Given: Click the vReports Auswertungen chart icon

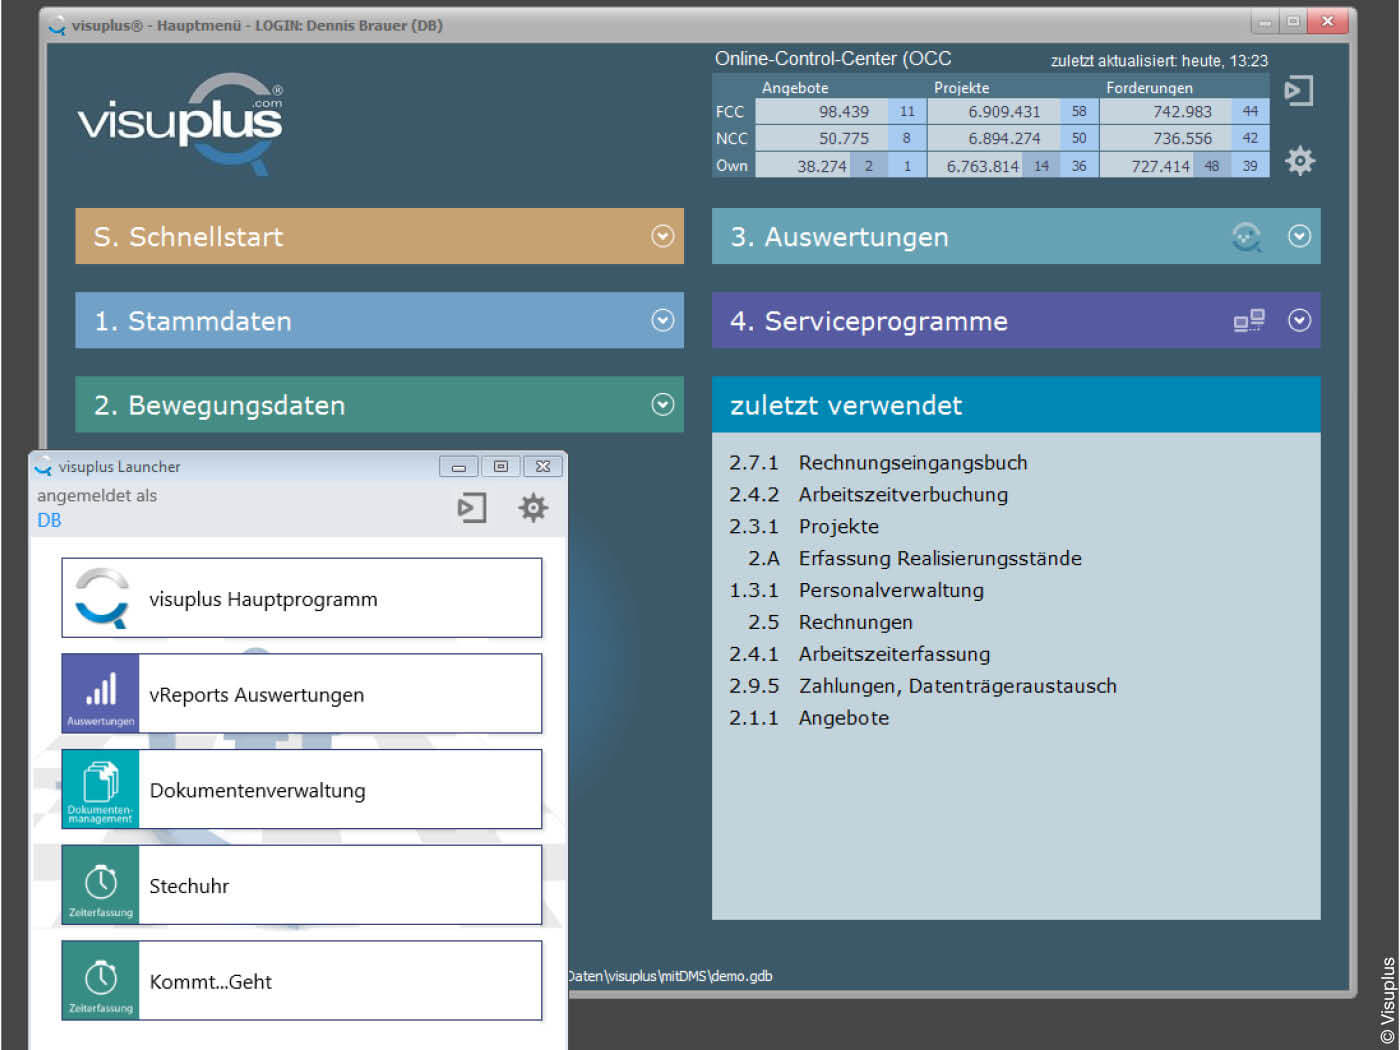Looking at the screenshot, I should (100, 693).
